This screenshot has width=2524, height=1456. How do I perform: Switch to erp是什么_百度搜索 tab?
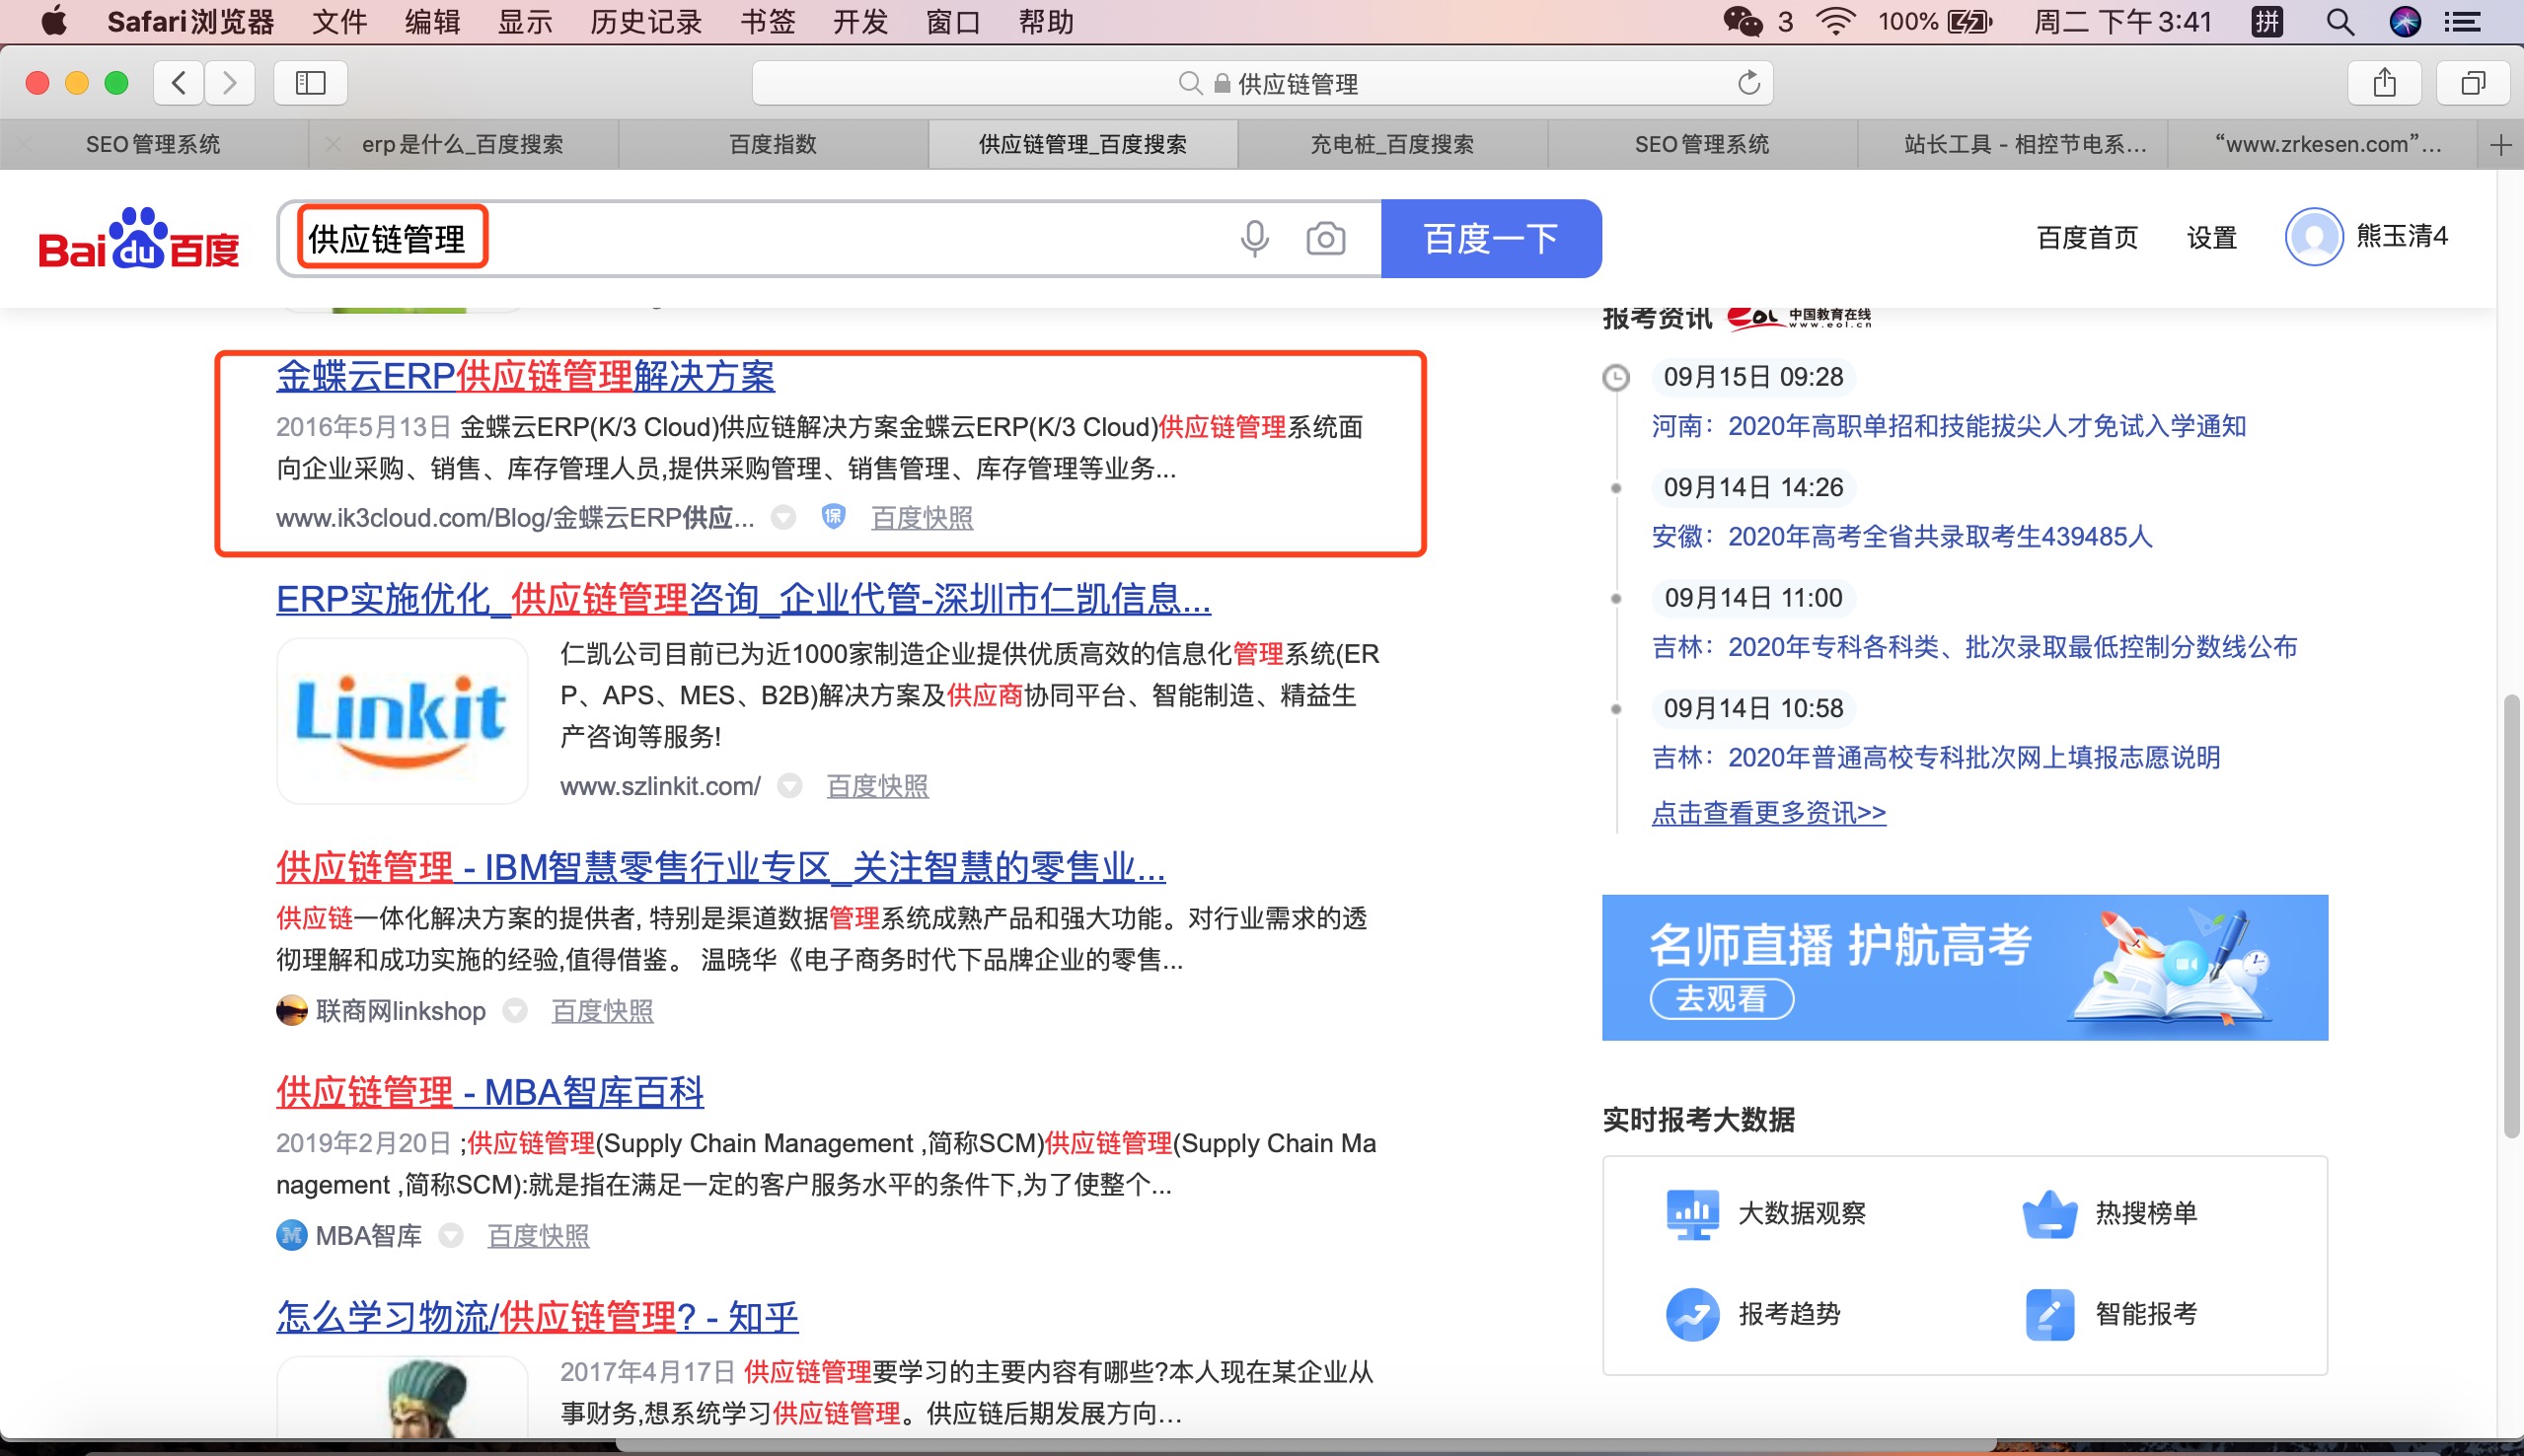(462, 145)
